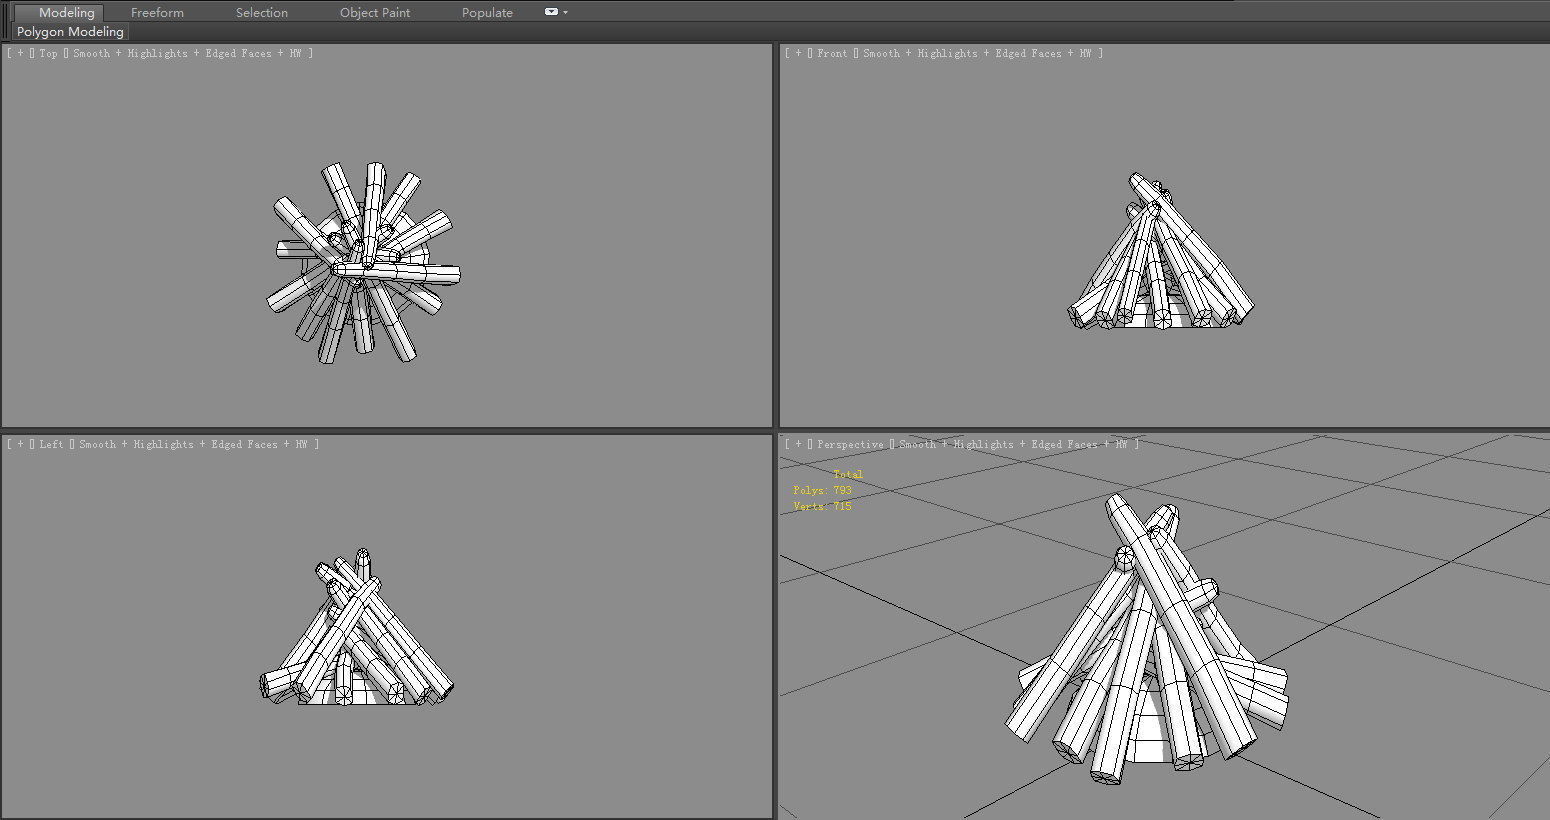This screenshot has width=1550, height=820.
Task: Switch to the Object Paint tab
Action: (375, 13)
